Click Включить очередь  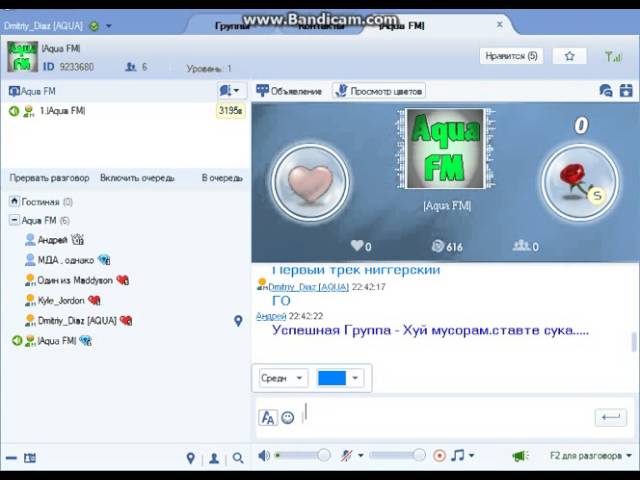click(137, 178)
